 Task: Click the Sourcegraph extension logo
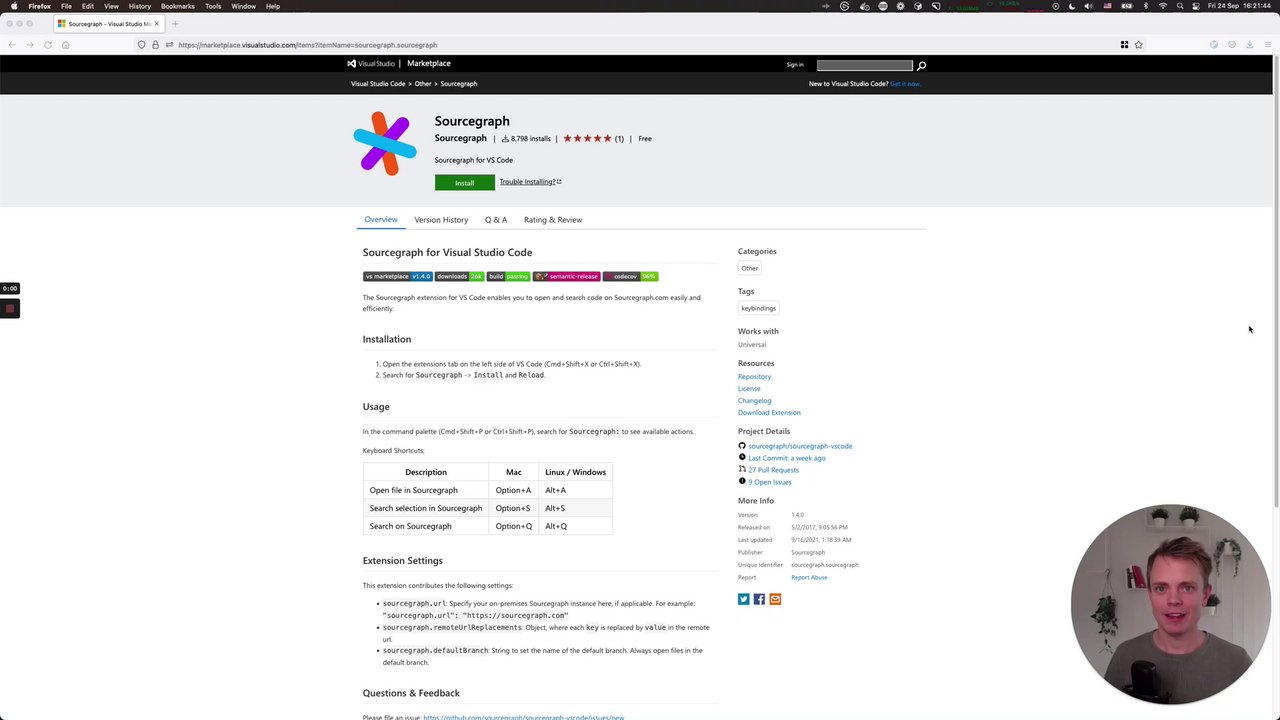coord(385,144)
